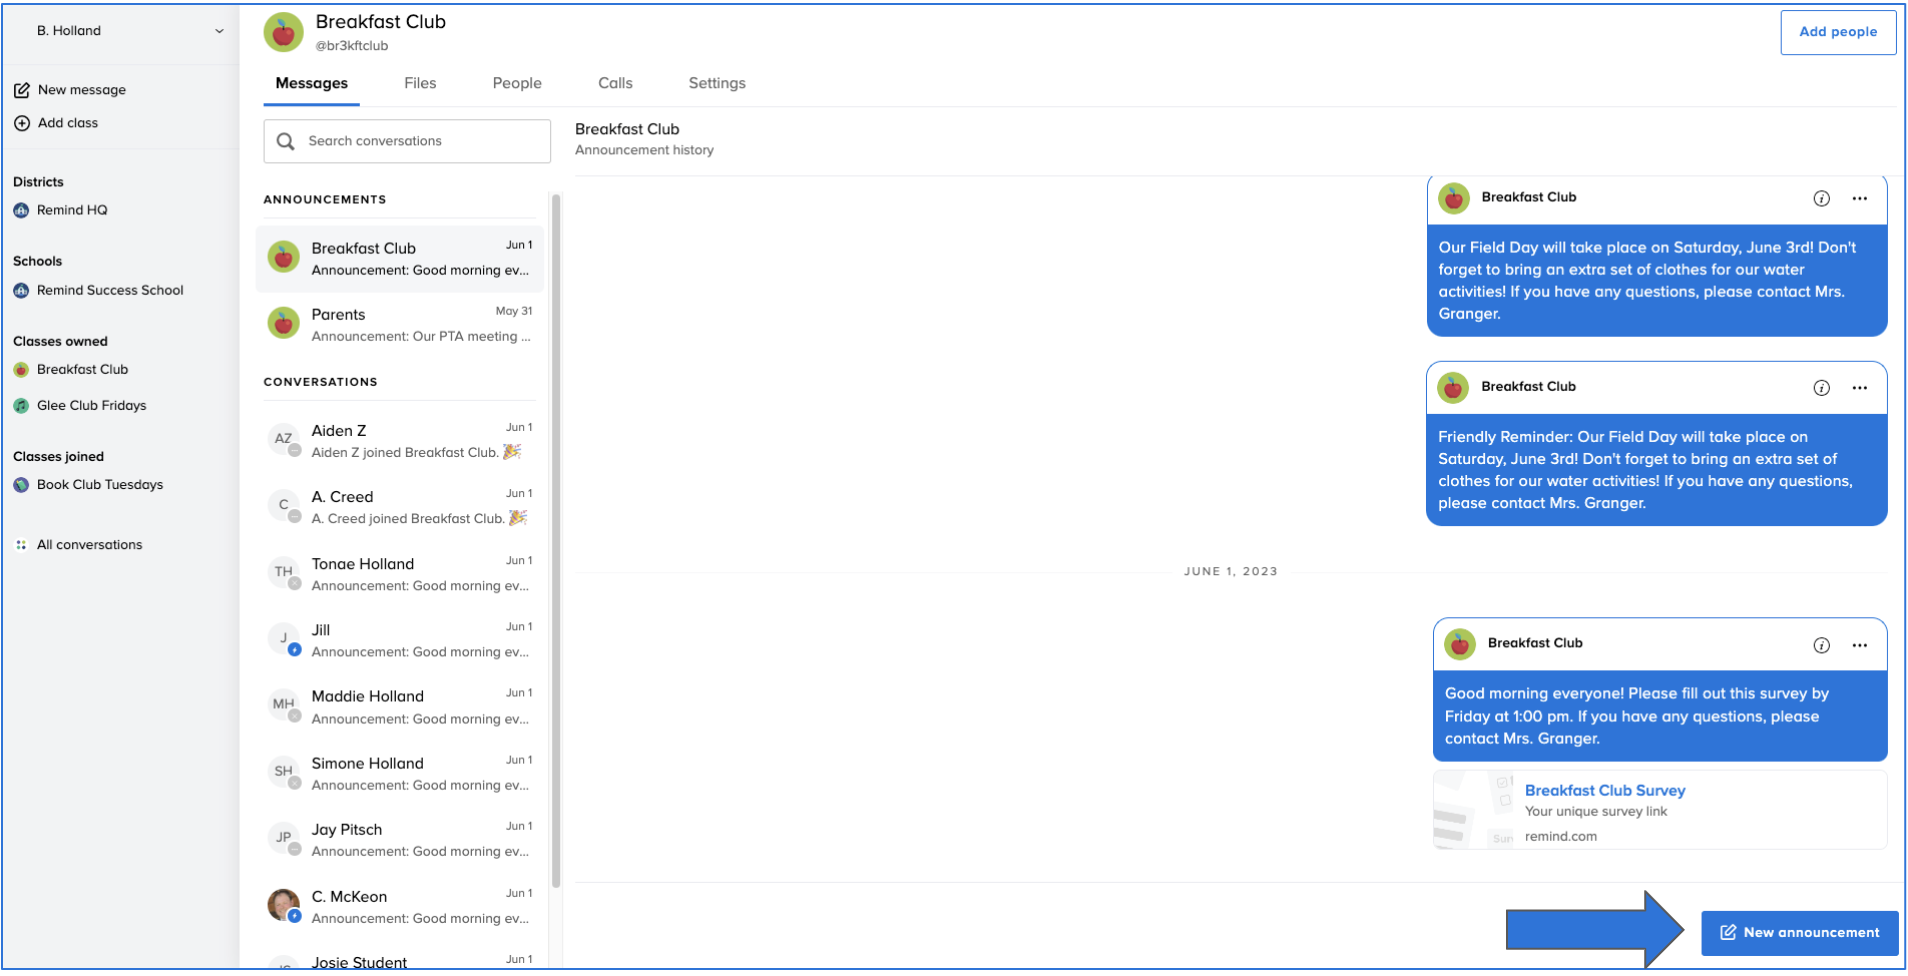Open three-dot menu on first Field Day announcement
The height and width of the screenshot is (976, 1908).
point(1859,198)
